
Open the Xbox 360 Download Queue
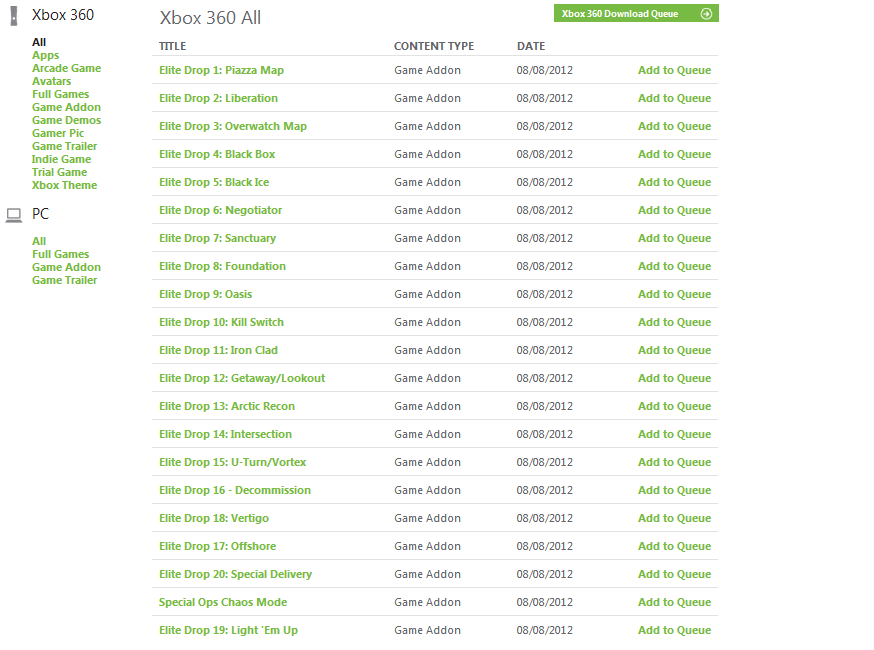636,13
